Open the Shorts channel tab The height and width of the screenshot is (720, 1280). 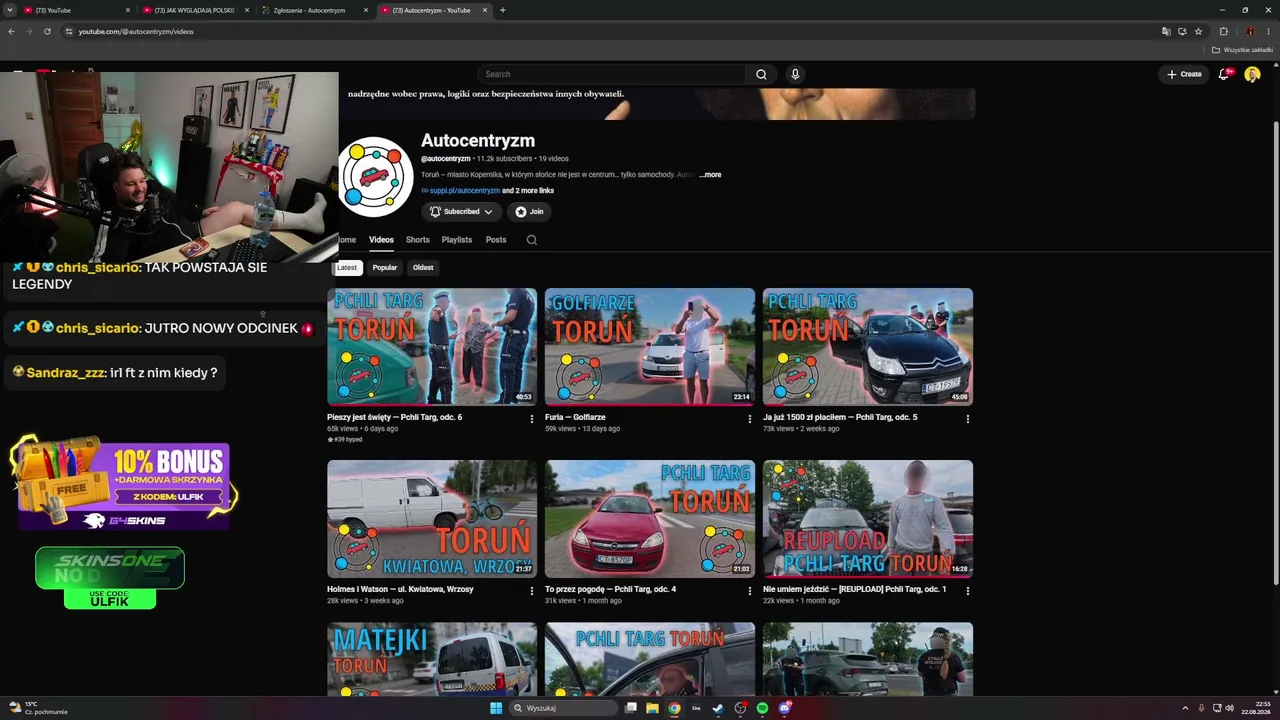418,240
